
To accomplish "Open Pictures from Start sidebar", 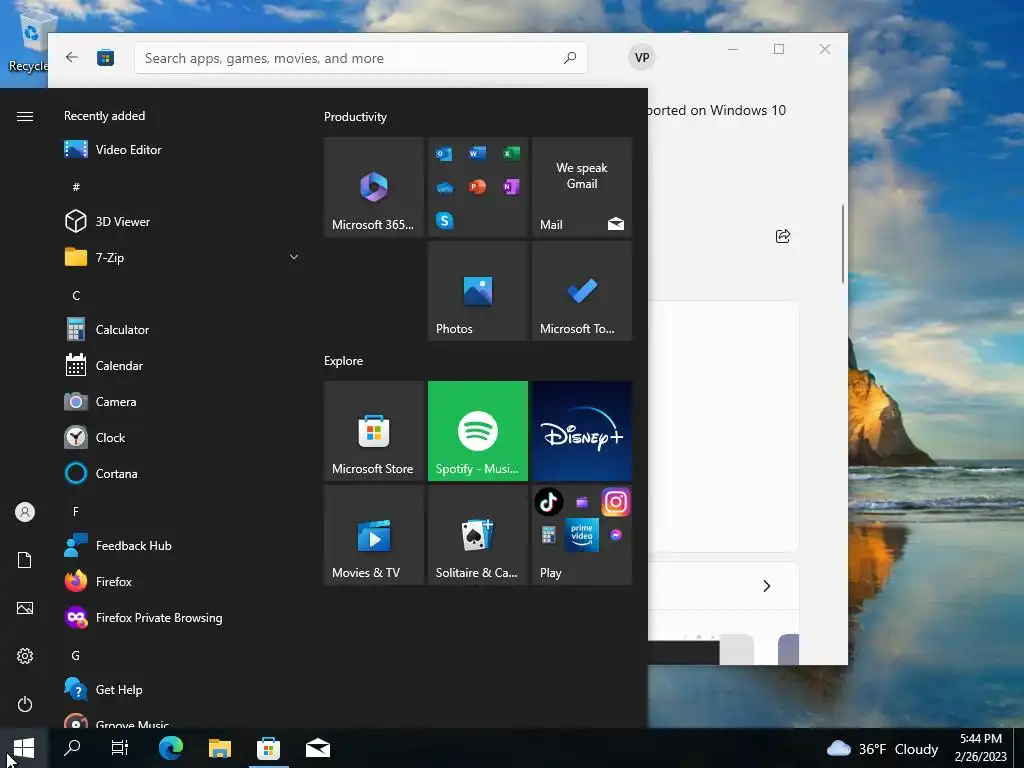I will 25,608.
